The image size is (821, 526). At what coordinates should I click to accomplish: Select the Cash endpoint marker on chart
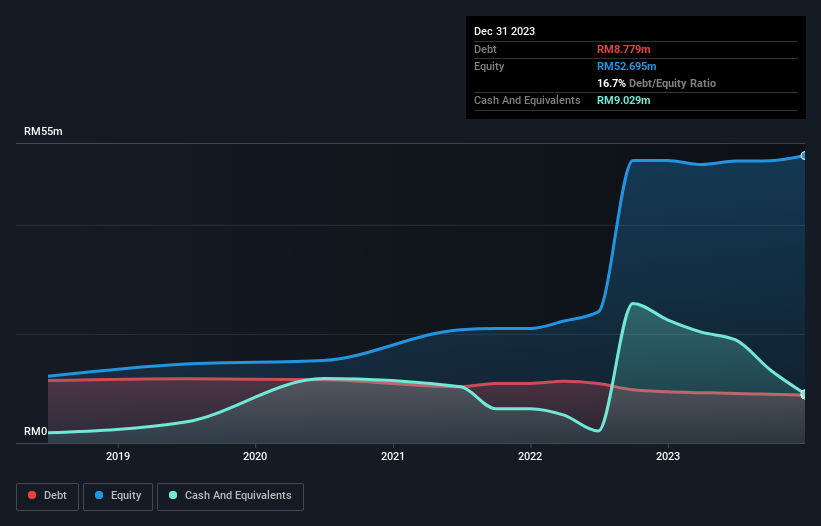coord(804,394)
